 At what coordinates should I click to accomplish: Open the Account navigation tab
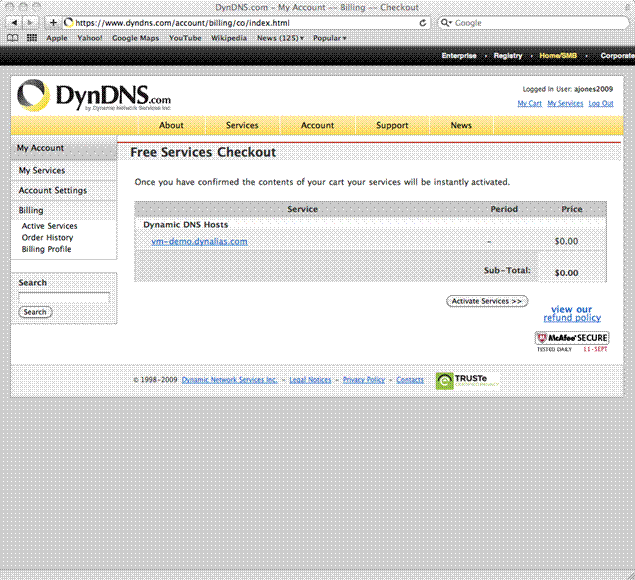(x=318, y=125)
